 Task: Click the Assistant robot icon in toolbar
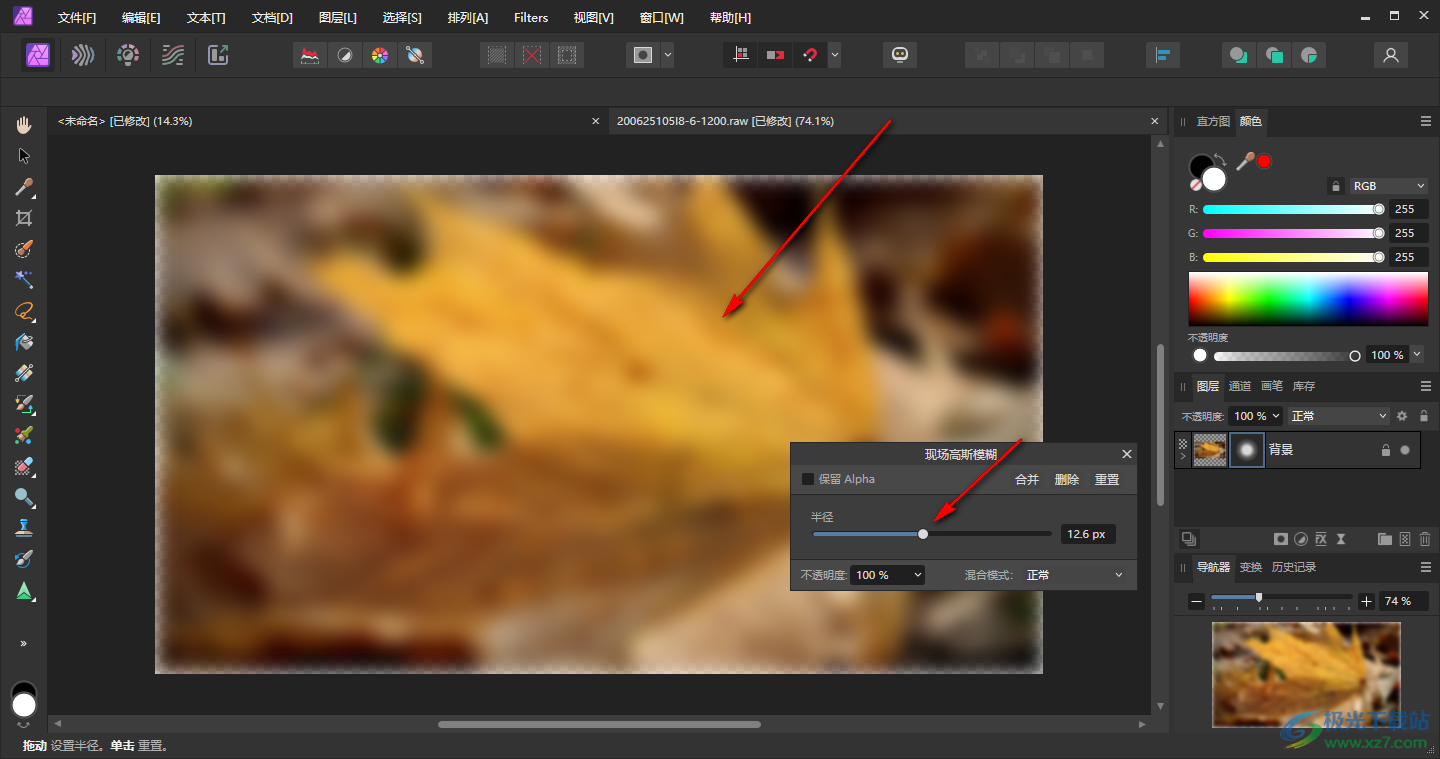(900, 55)
